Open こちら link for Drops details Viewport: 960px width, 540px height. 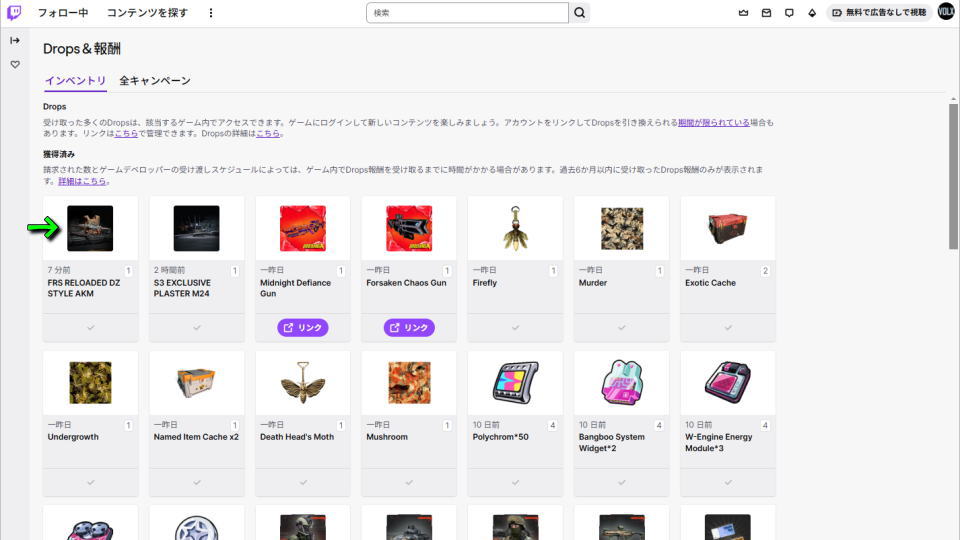268,133
